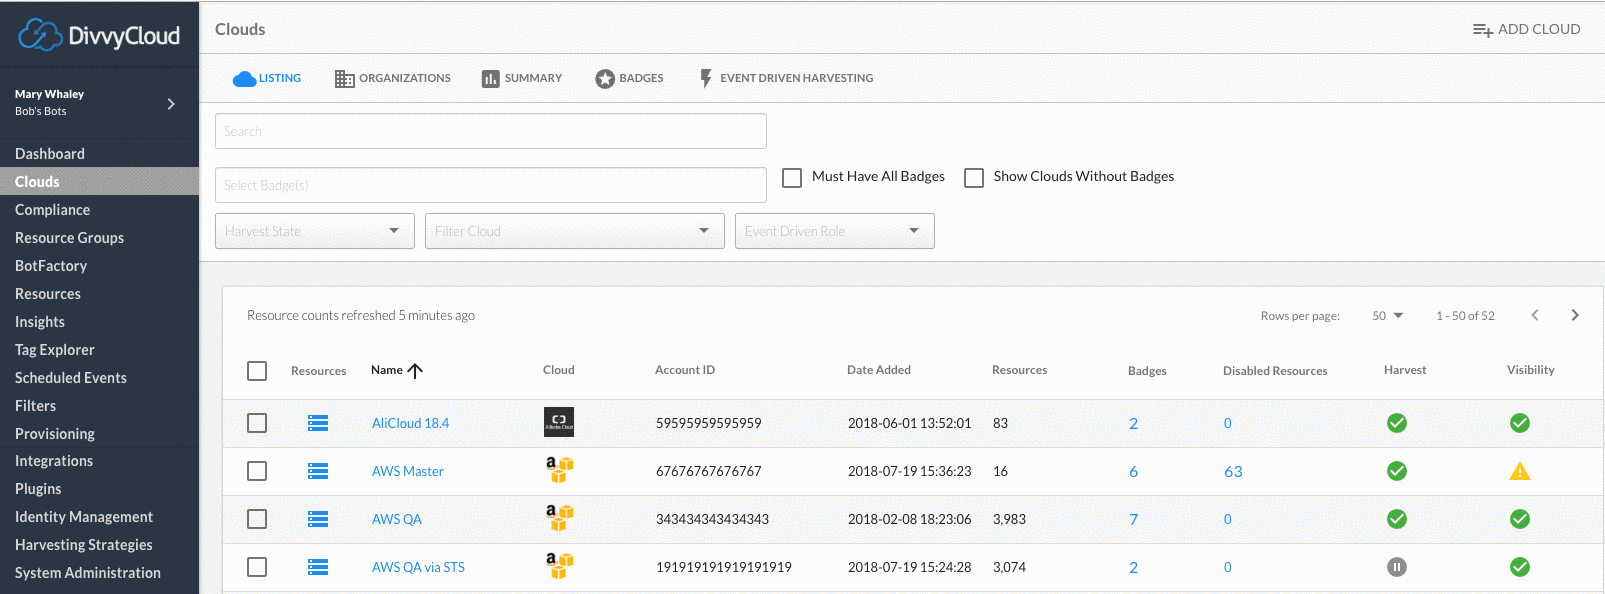
Task: Click visibility checkmark for AWS QA via STS
Action: point(1520,567)
